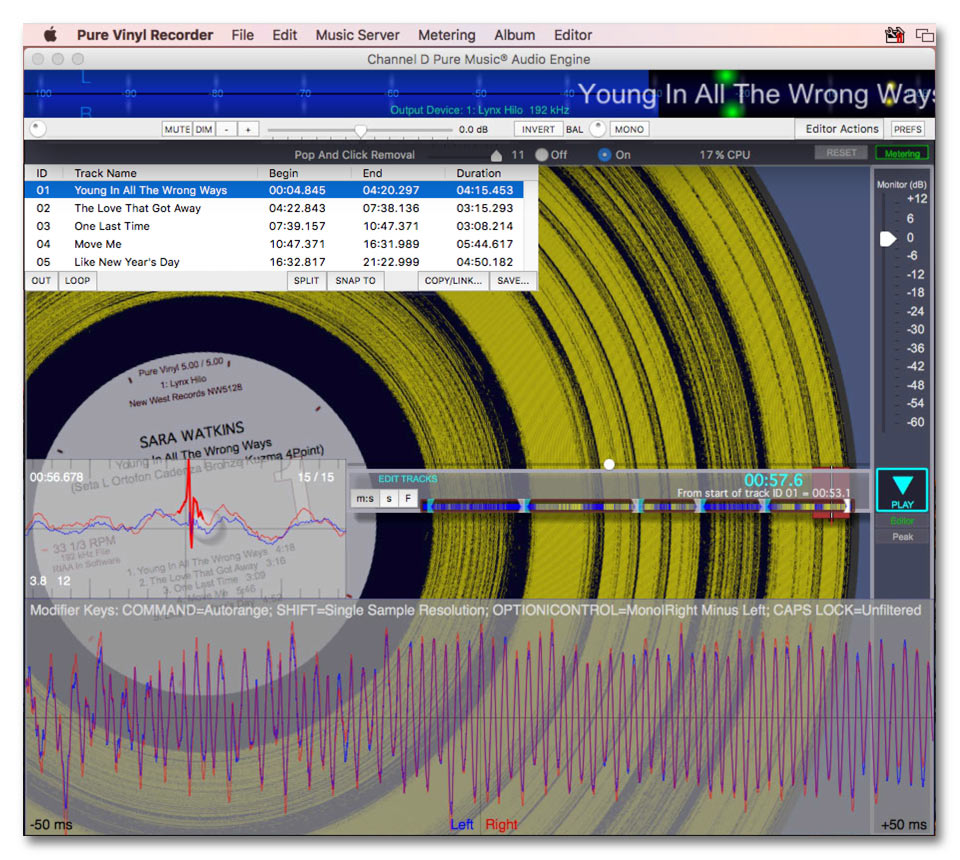Viewport: 960px width, 860px height.
Task: Open the Album menu
Action: (x=515, y=35)
